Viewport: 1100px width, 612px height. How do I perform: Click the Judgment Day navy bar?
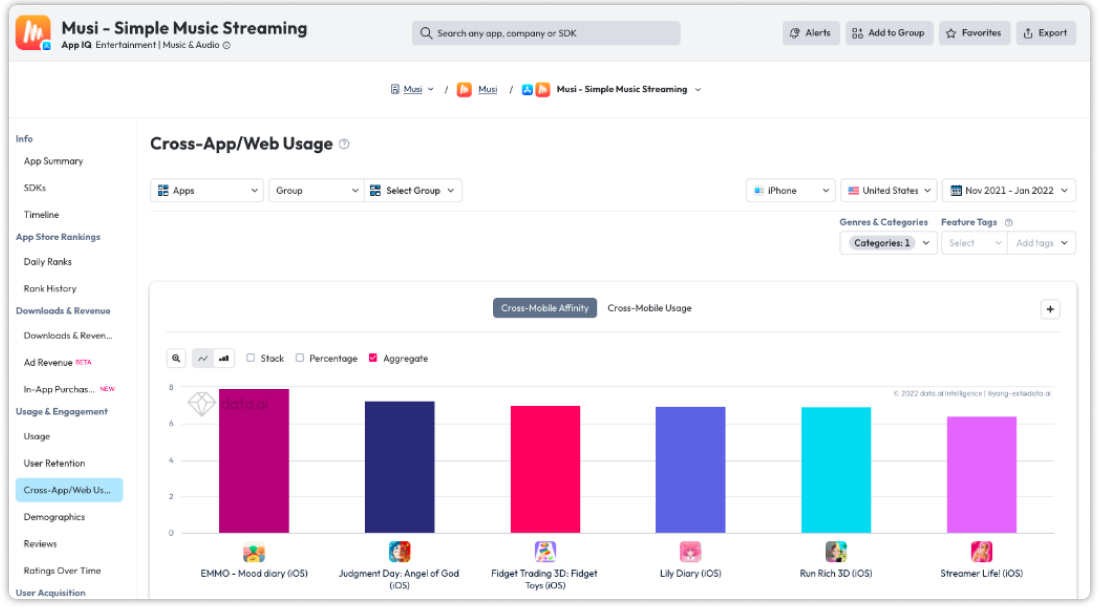coord(399,467)
